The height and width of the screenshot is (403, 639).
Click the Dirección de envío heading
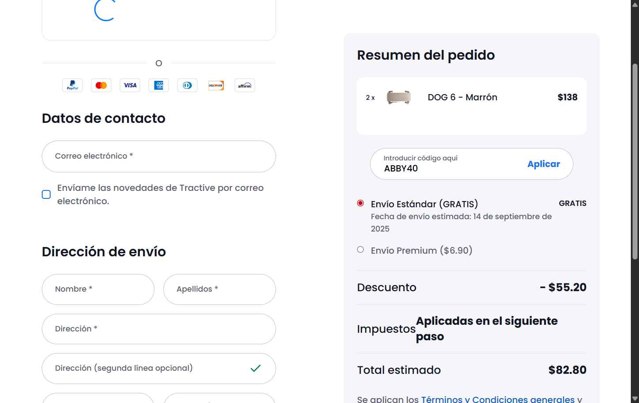point(104,251)
